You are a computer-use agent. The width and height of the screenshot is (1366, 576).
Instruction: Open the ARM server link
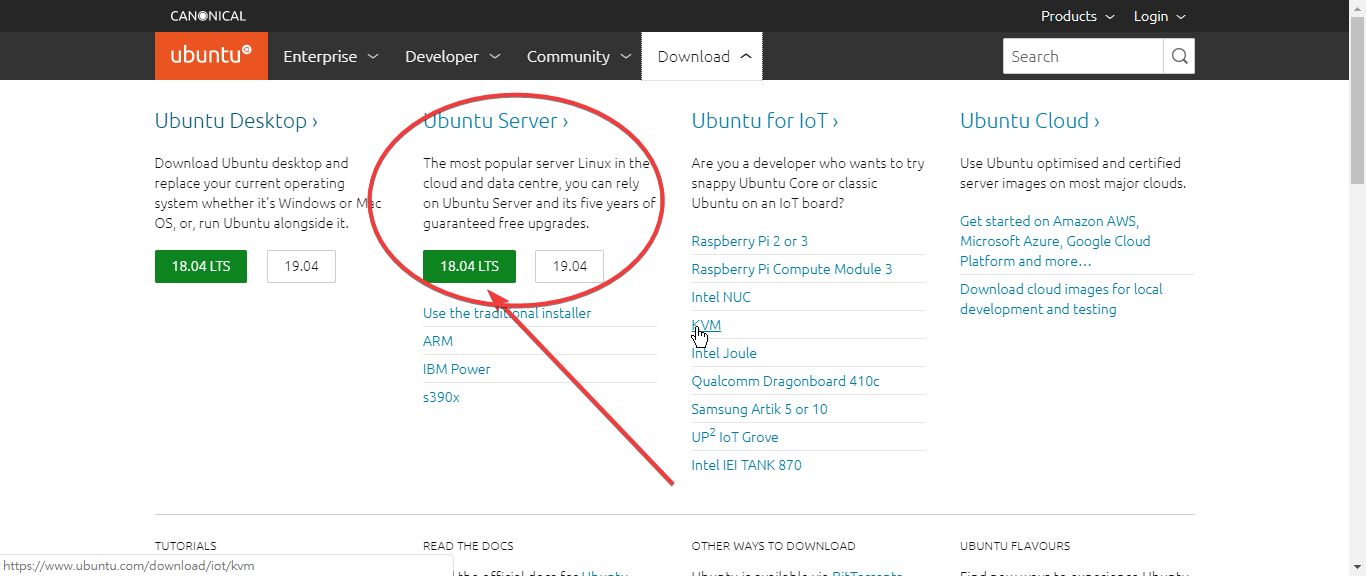[x=438, y=341]
